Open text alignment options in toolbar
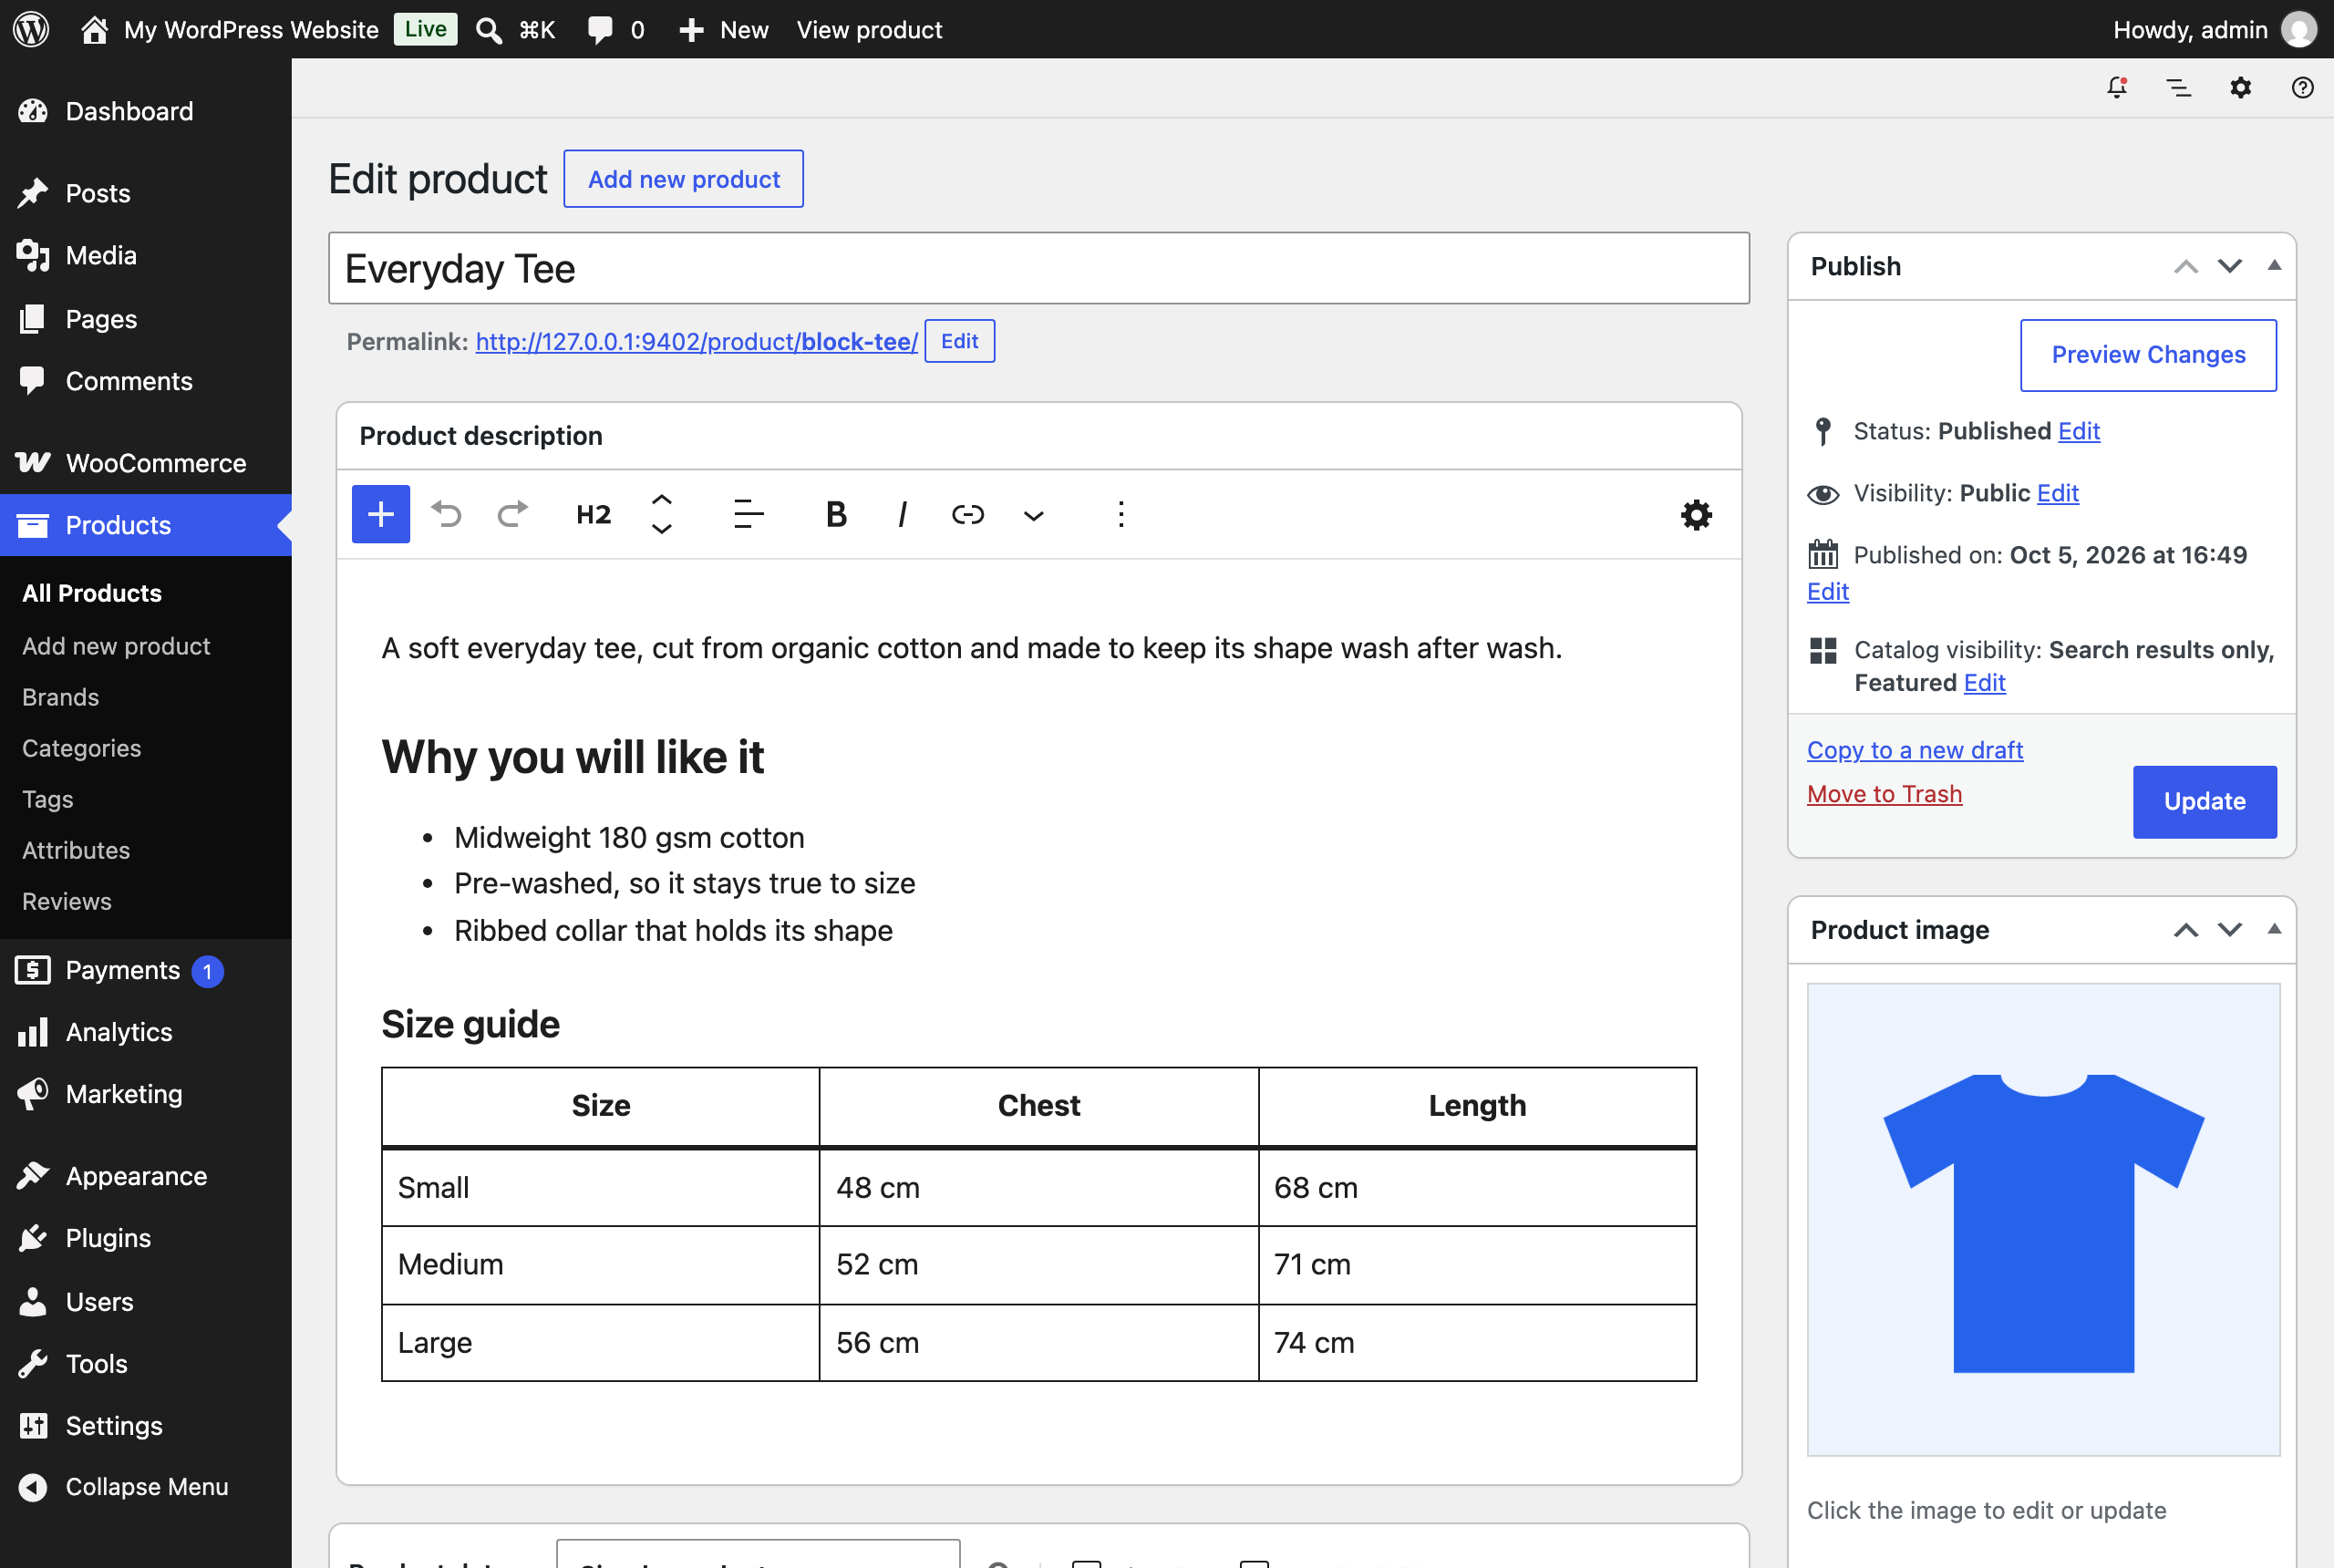Viewport: 2334px width, 1568px height. 748,514
